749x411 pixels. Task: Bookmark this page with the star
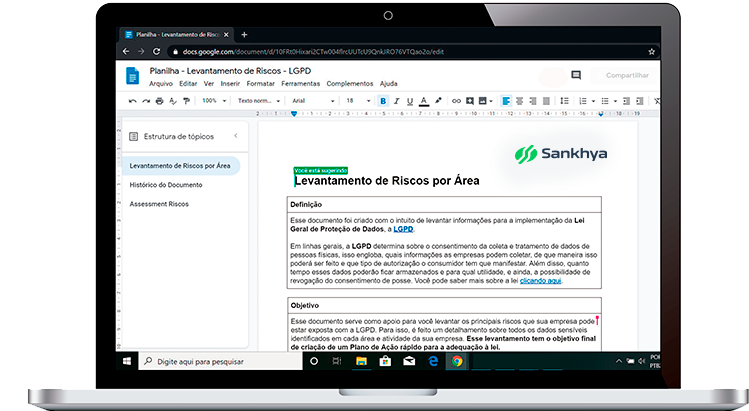point(651,52)
